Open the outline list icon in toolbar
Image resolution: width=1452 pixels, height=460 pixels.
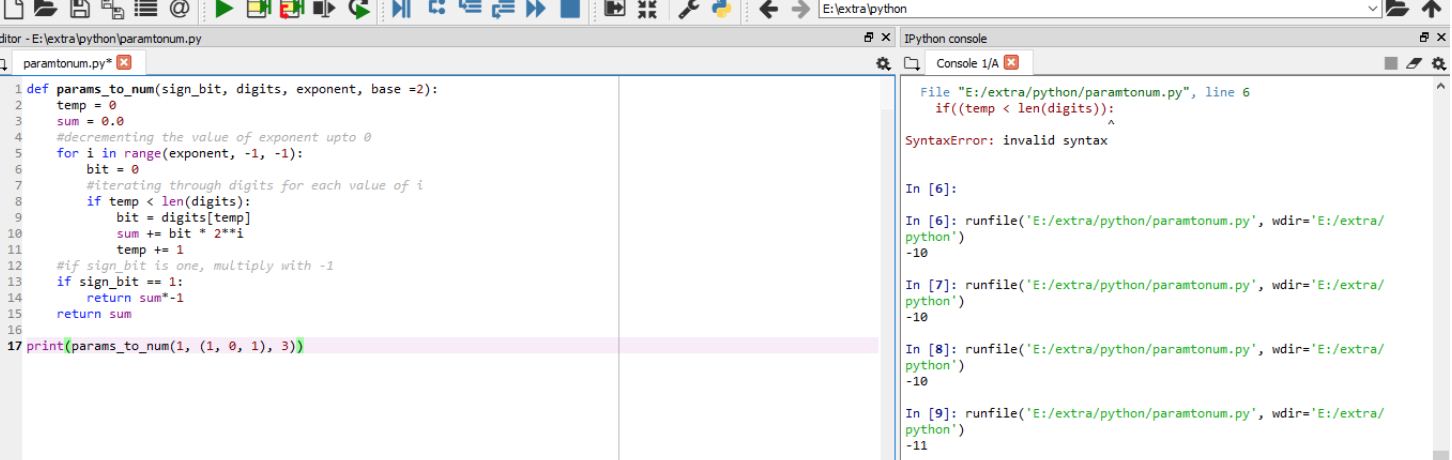tap(146, 9)
